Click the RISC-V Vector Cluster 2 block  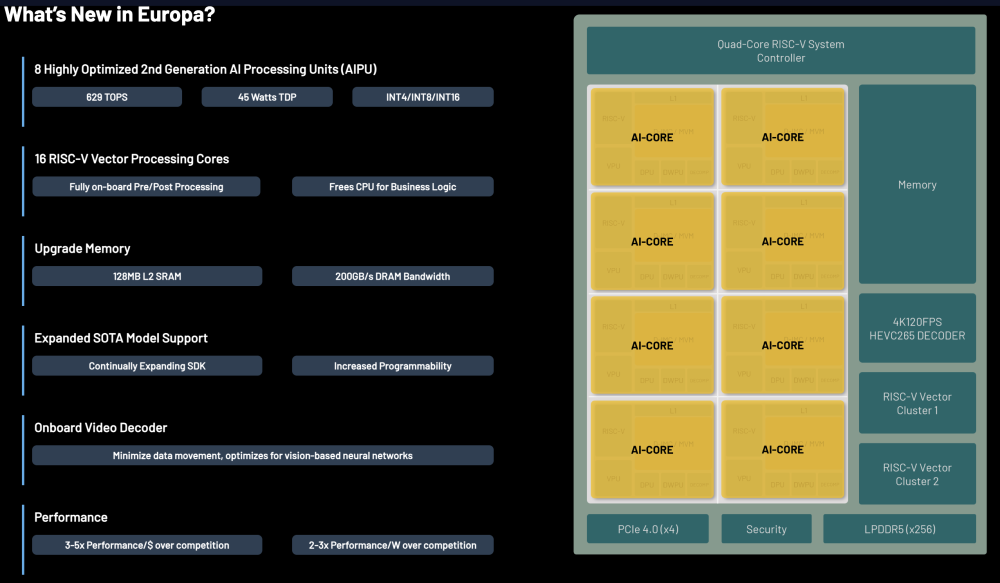click(917, 474)
